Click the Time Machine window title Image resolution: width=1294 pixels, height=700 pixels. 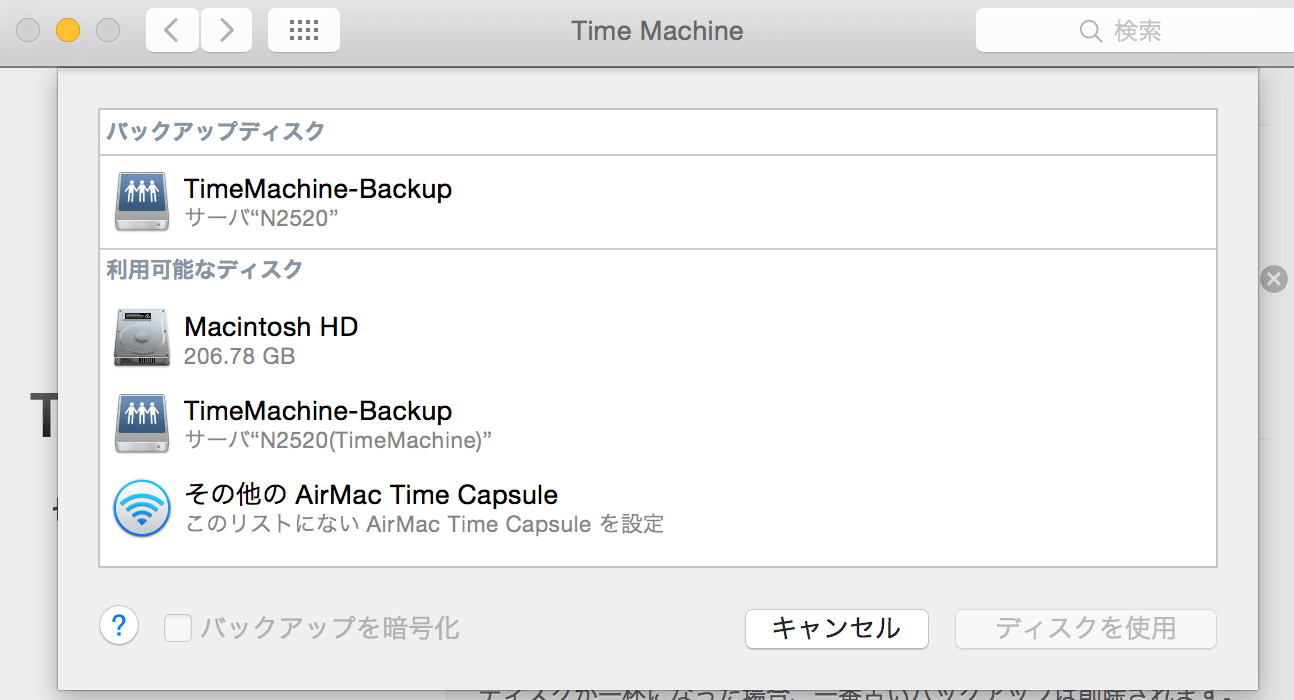pos(657,30)
